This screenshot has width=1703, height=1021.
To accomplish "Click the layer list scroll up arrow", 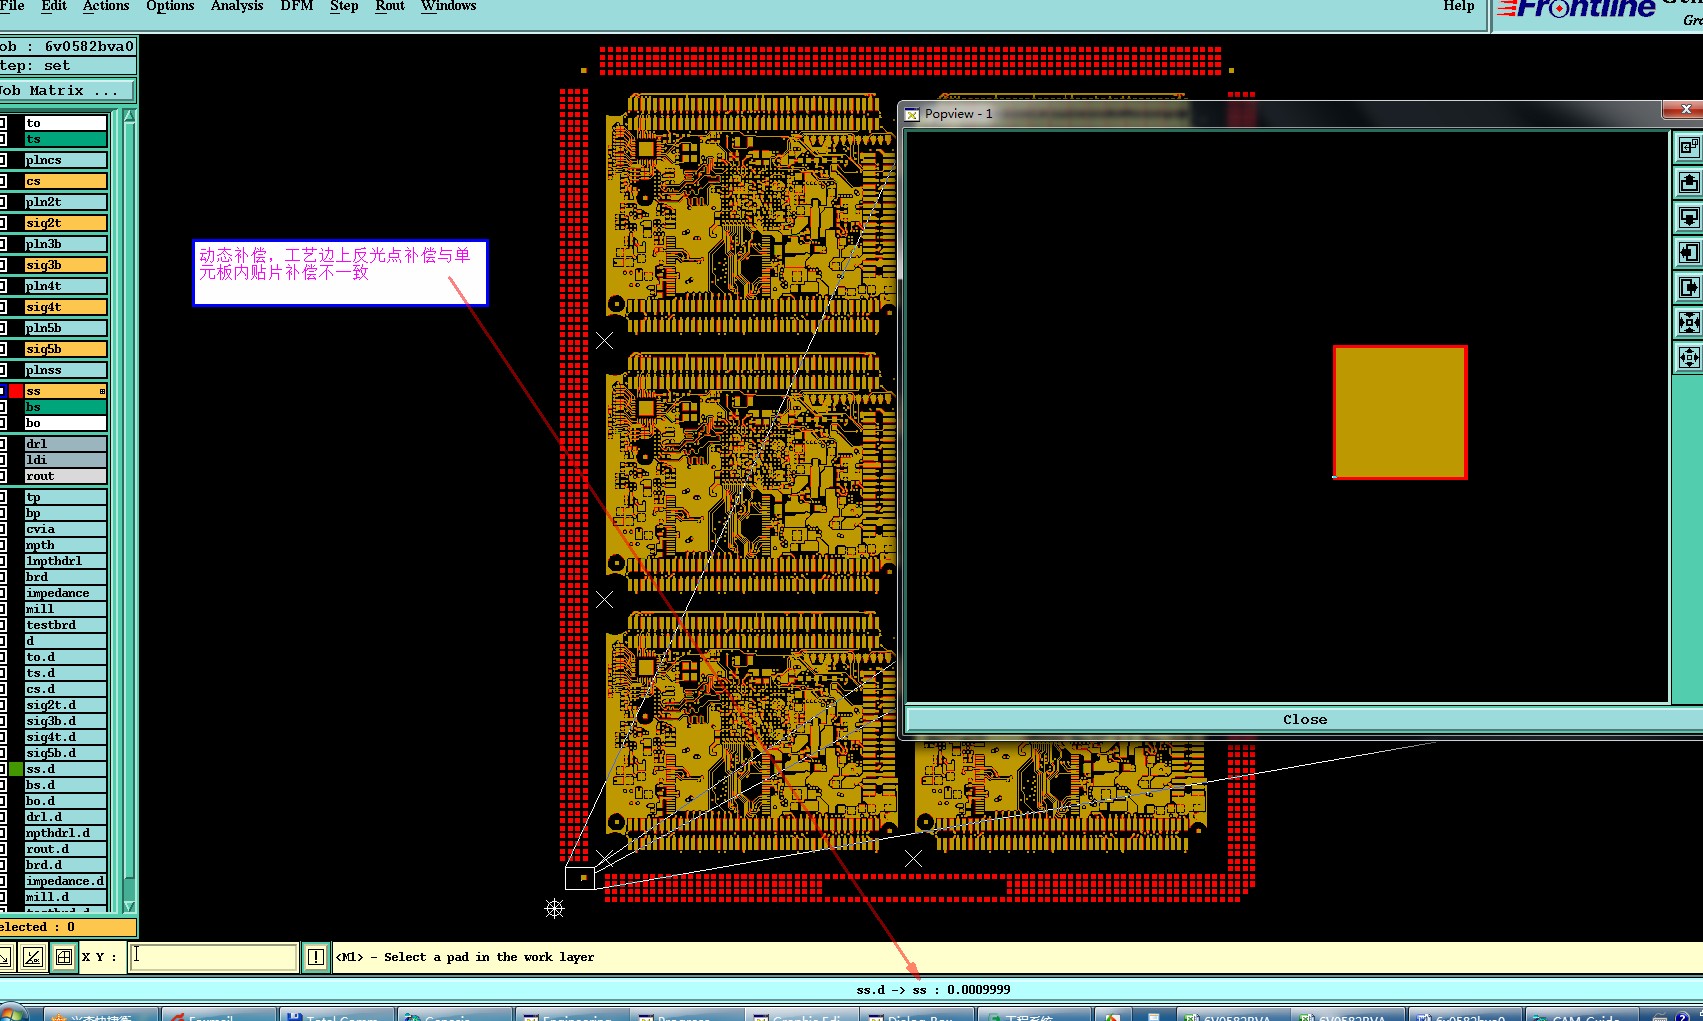I will point(129,117).
